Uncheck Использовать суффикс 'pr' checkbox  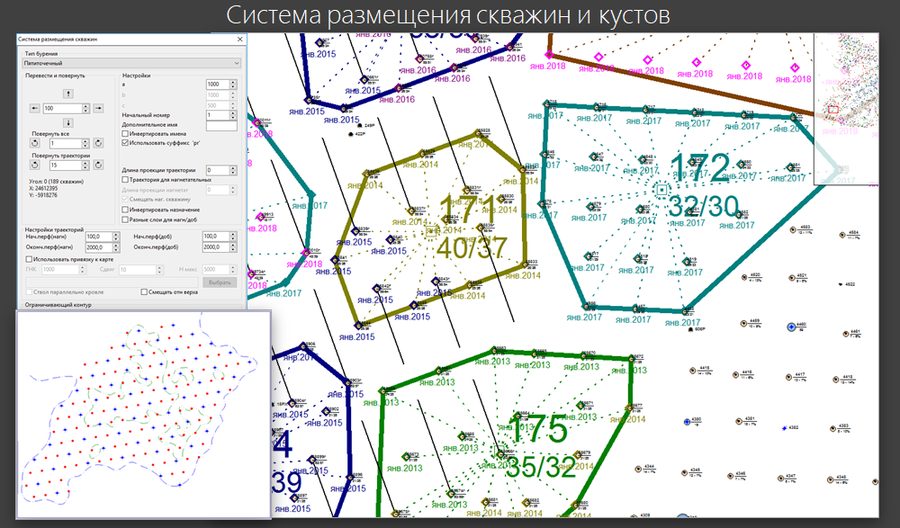coord(126,142)
